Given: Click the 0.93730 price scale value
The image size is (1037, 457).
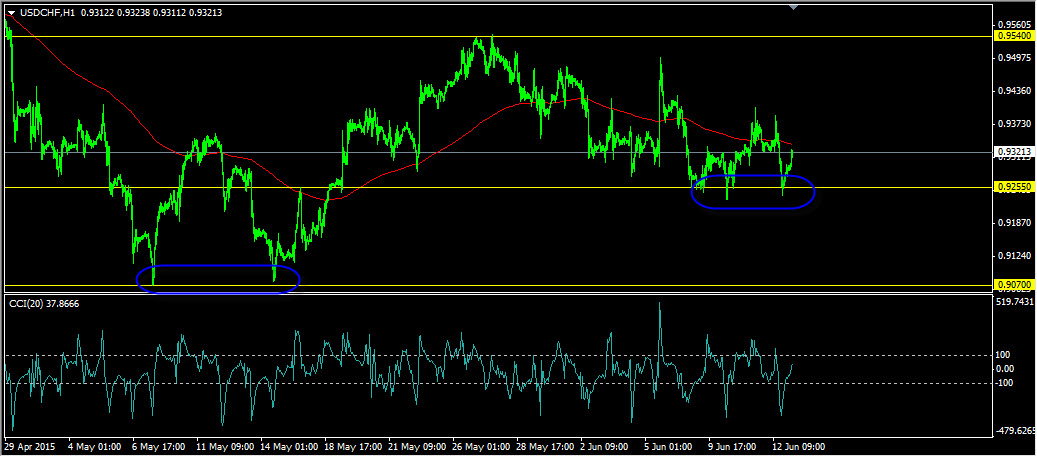Looking at the screenshot, I should (x=1015, y=124).
